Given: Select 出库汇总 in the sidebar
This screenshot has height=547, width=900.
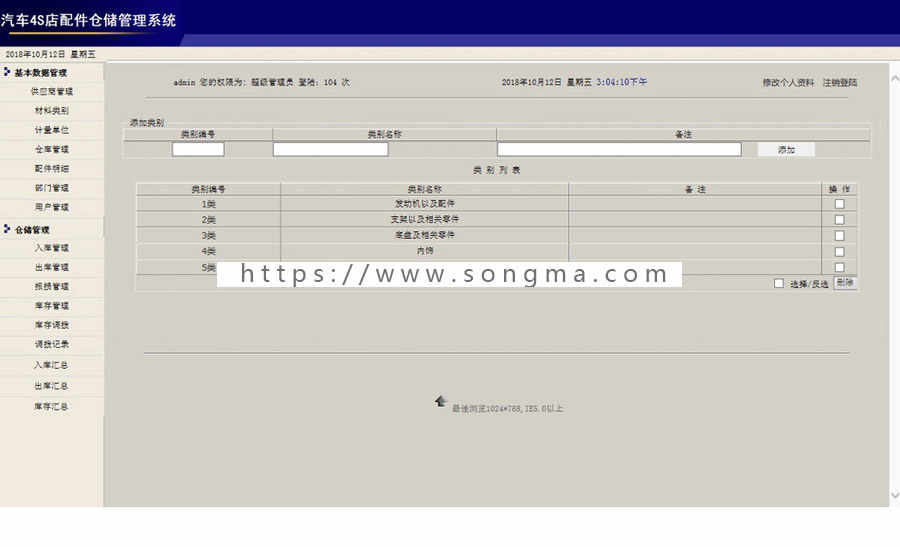Looking at the screenshot, I should coord(51,386).
